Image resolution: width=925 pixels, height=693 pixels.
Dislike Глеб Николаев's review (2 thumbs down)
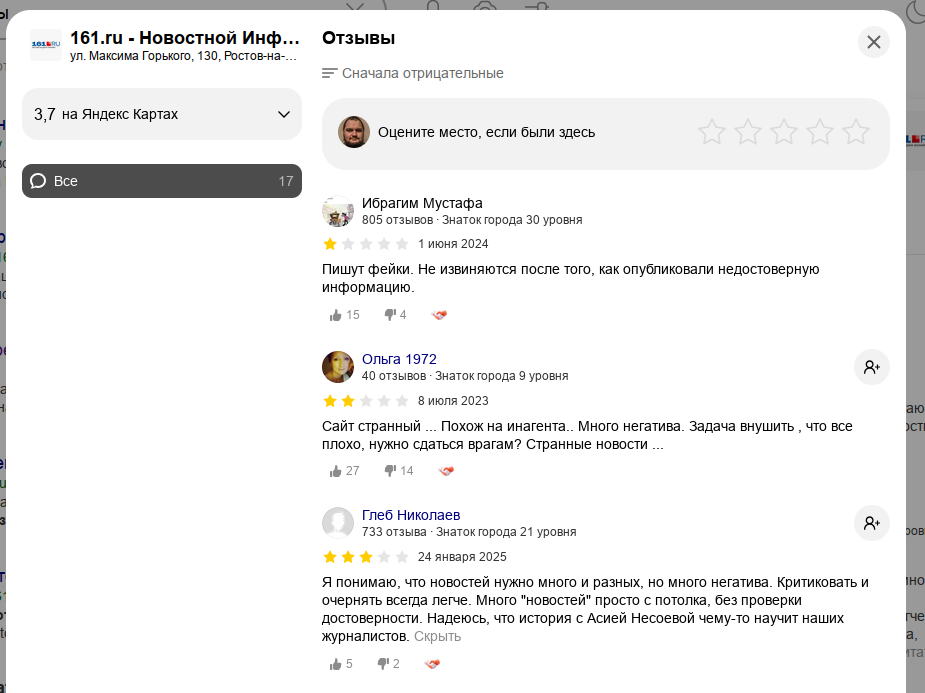tap(388, 664)
